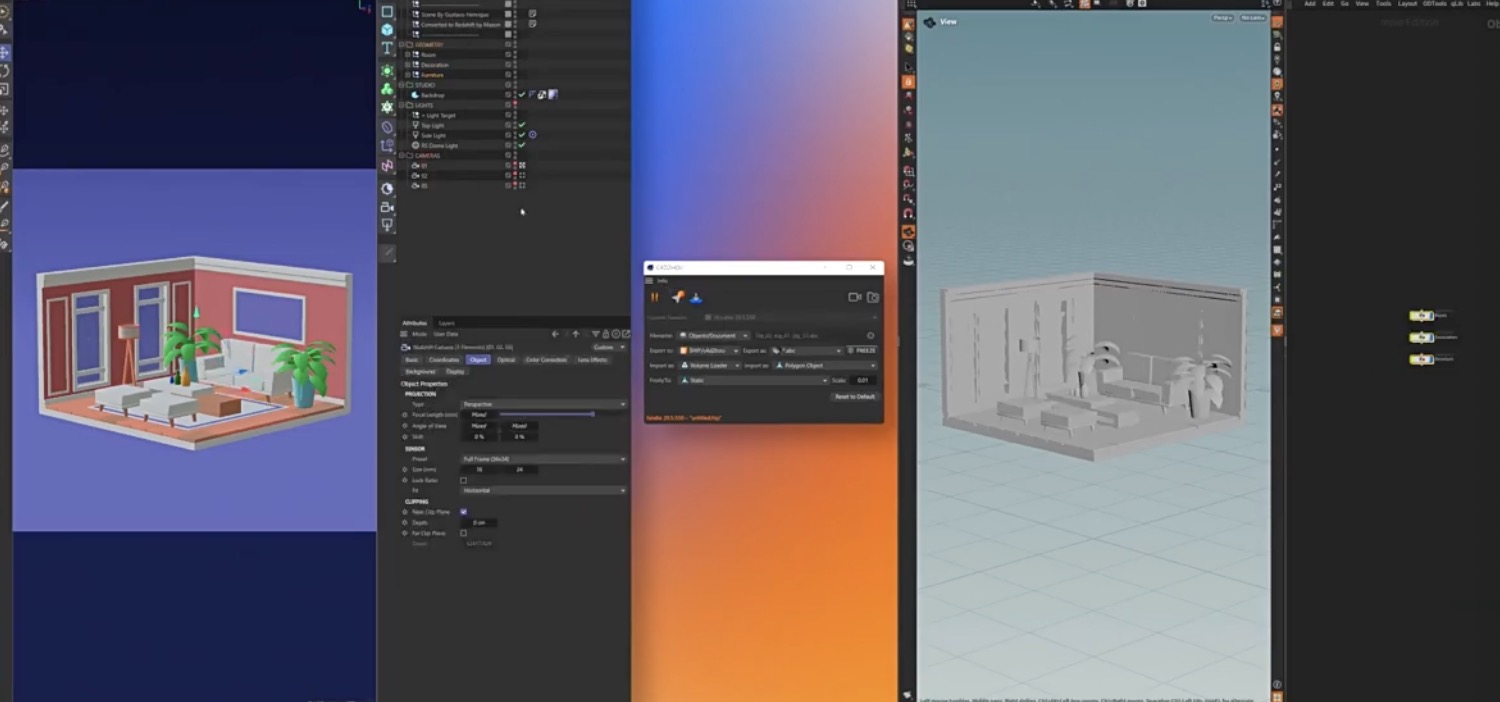Switch to the Coordinates tab
1500x702 pixels.
click(x=444, y=360)
